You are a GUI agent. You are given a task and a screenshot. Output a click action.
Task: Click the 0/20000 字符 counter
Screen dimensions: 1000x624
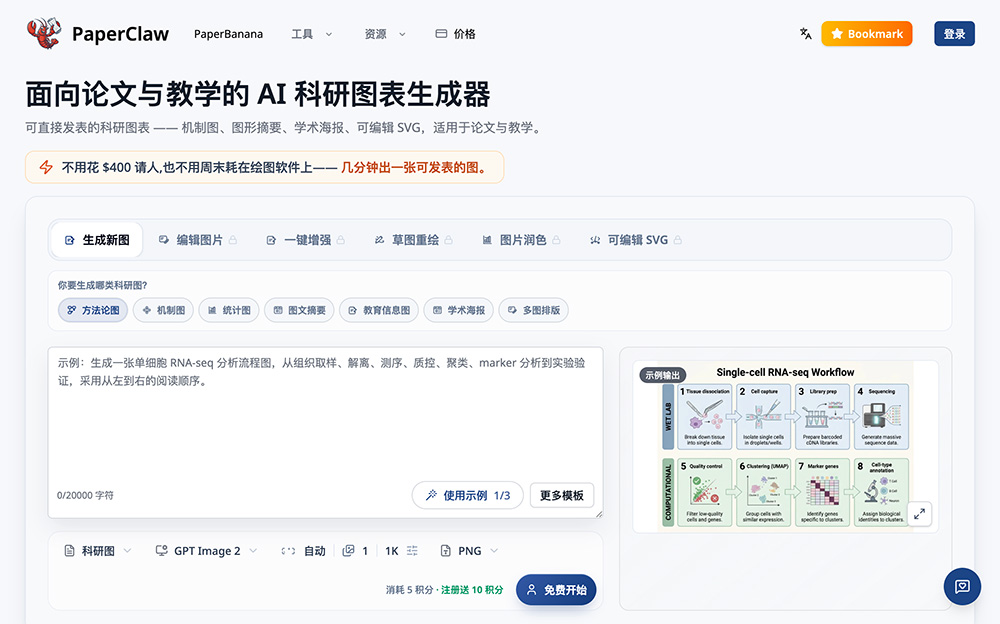pyautogui.click(x=85, y=495)
